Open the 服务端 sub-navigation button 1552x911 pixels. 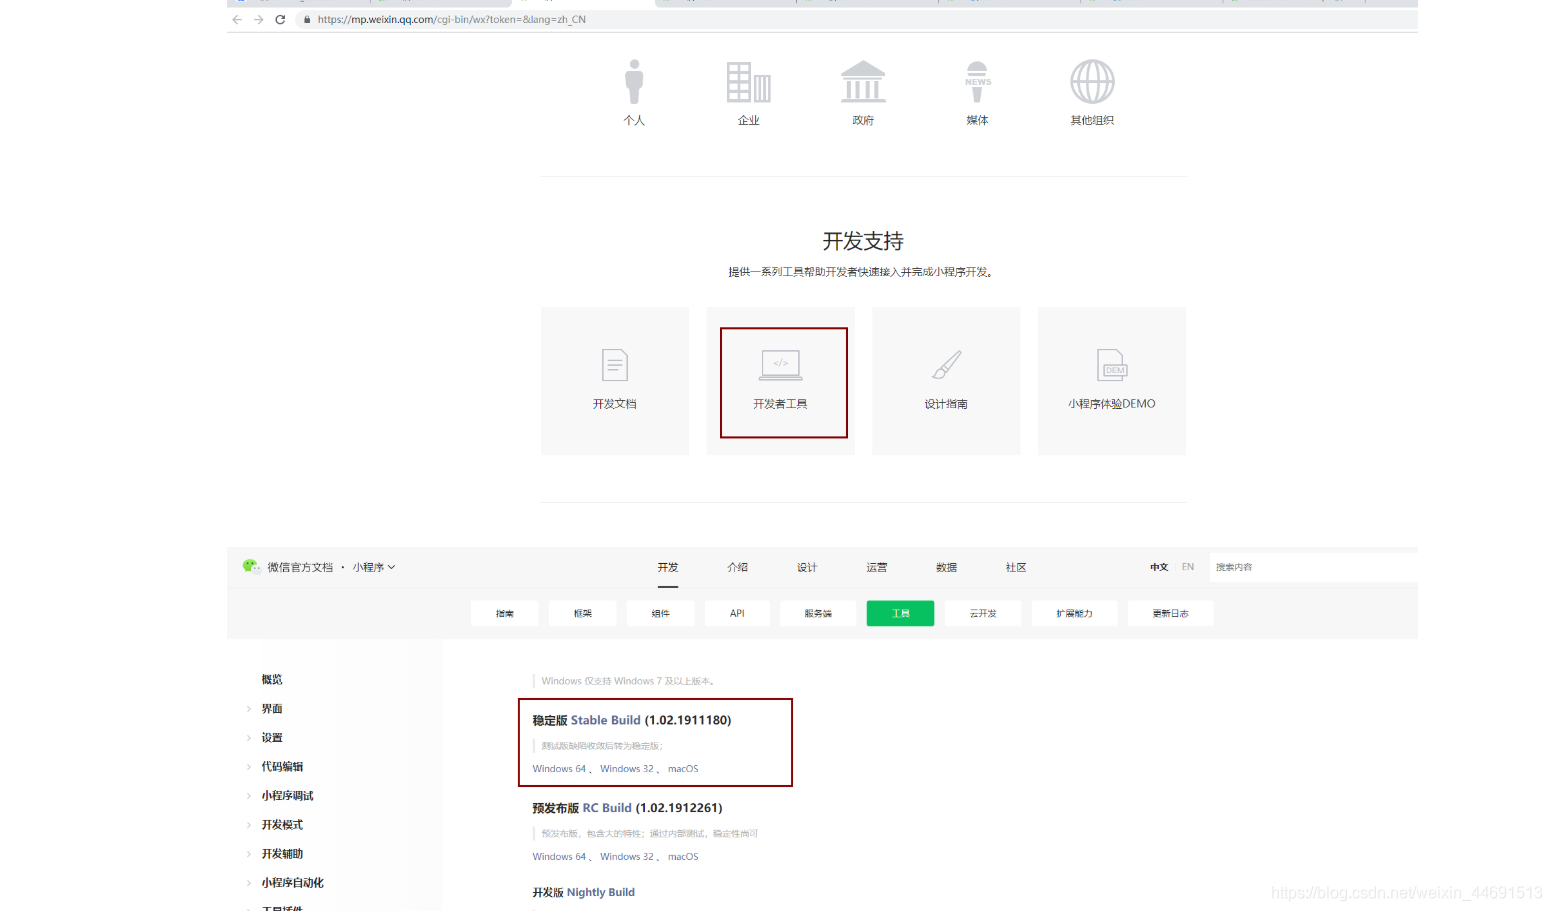click(818, 613)
